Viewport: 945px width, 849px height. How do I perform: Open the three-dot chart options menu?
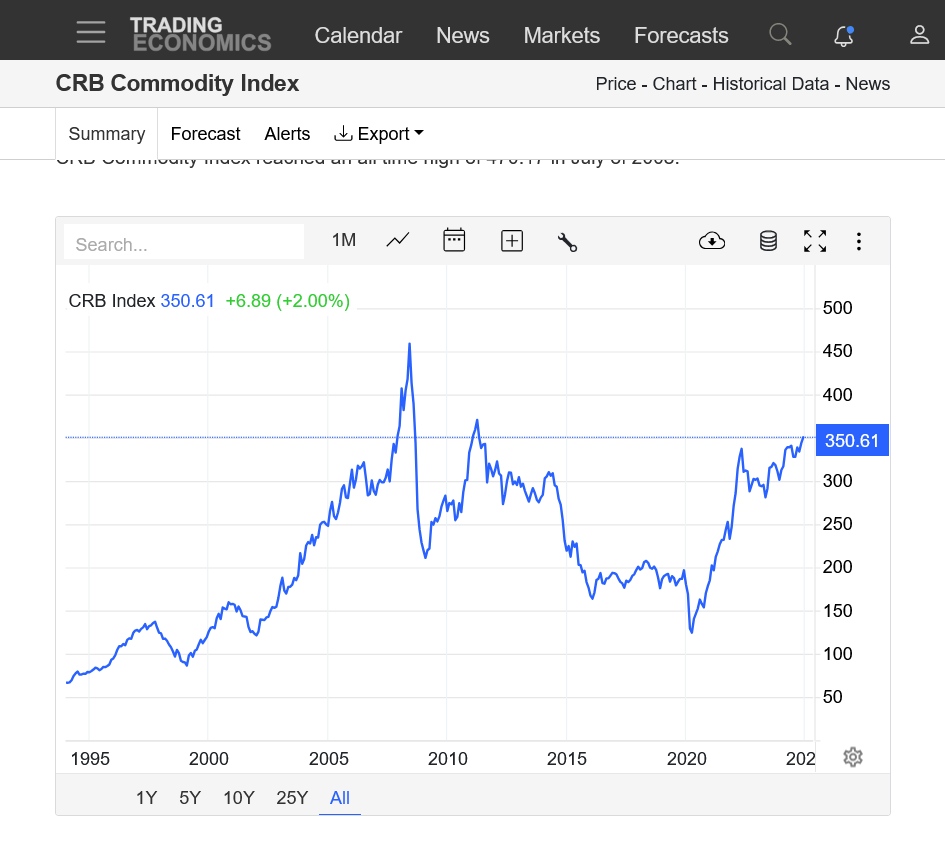click(858, 241)
